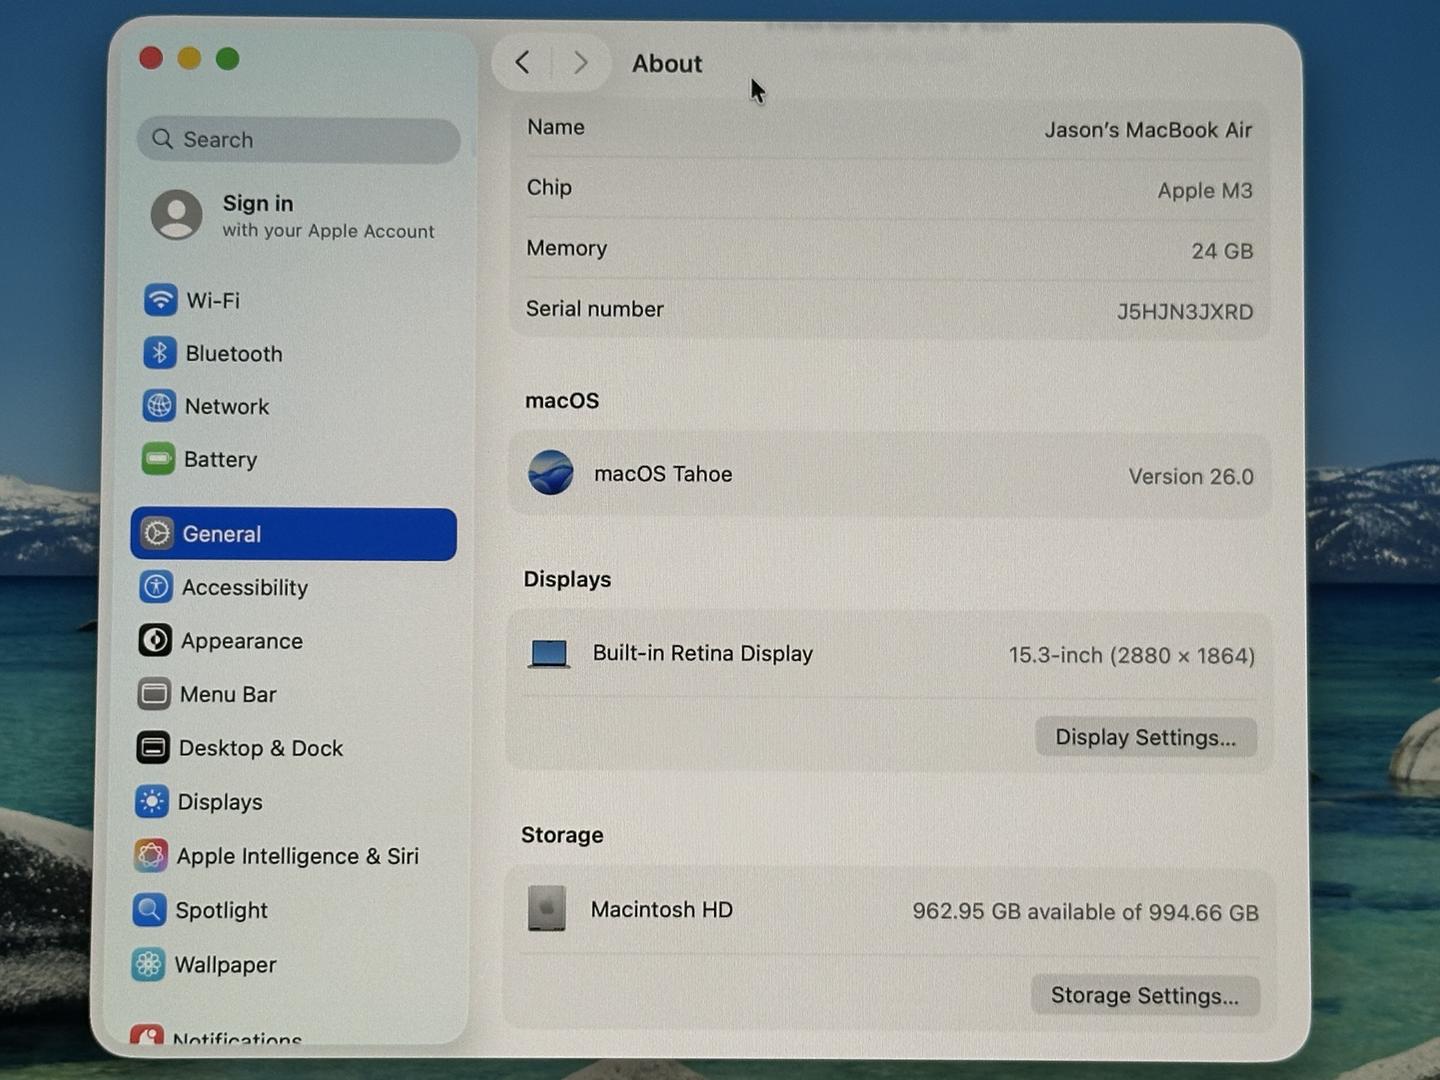Open Battery settings

point(219,459)
